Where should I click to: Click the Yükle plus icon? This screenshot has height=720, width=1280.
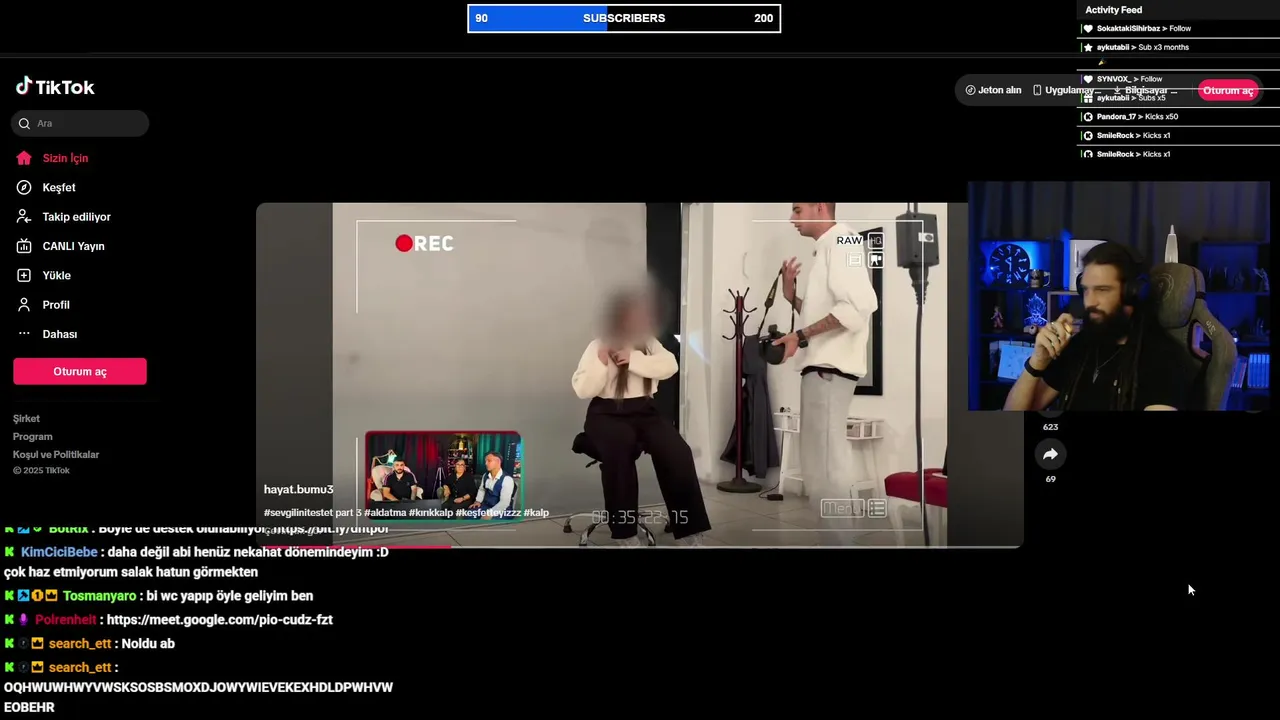24,275
